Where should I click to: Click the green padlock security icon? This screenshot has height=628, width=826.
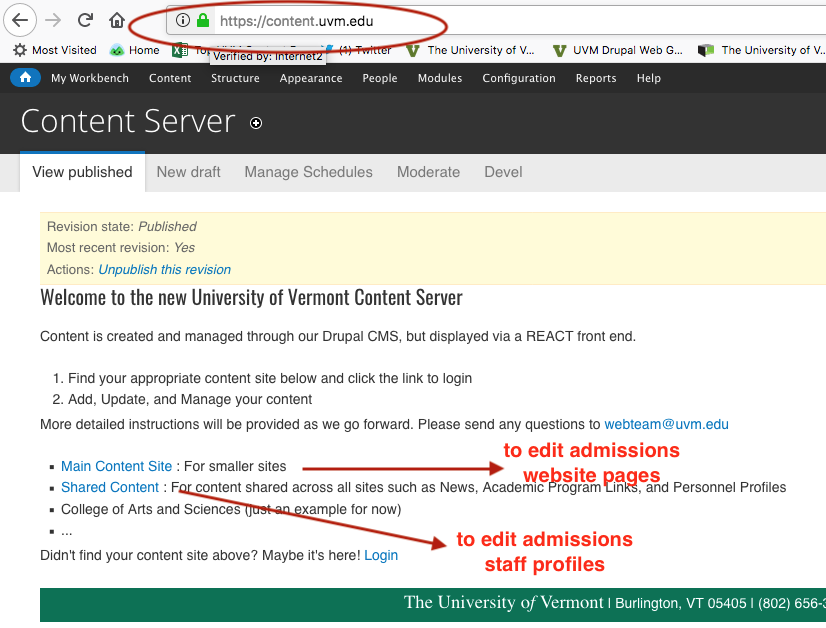[x=203, y=21]
